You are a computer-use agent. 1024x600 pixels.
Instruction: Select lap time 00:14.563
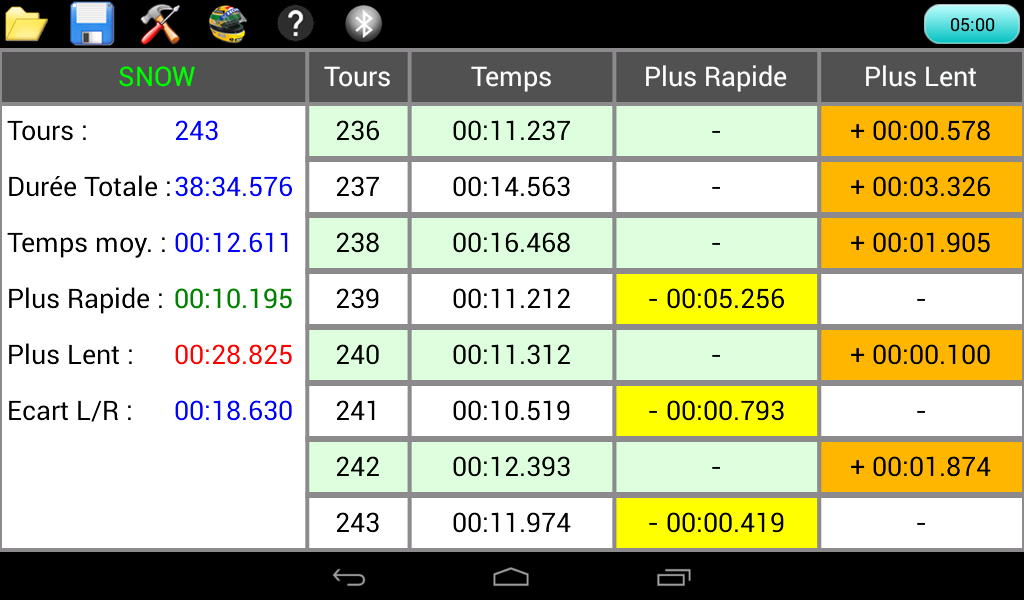[x=511, y=187]
